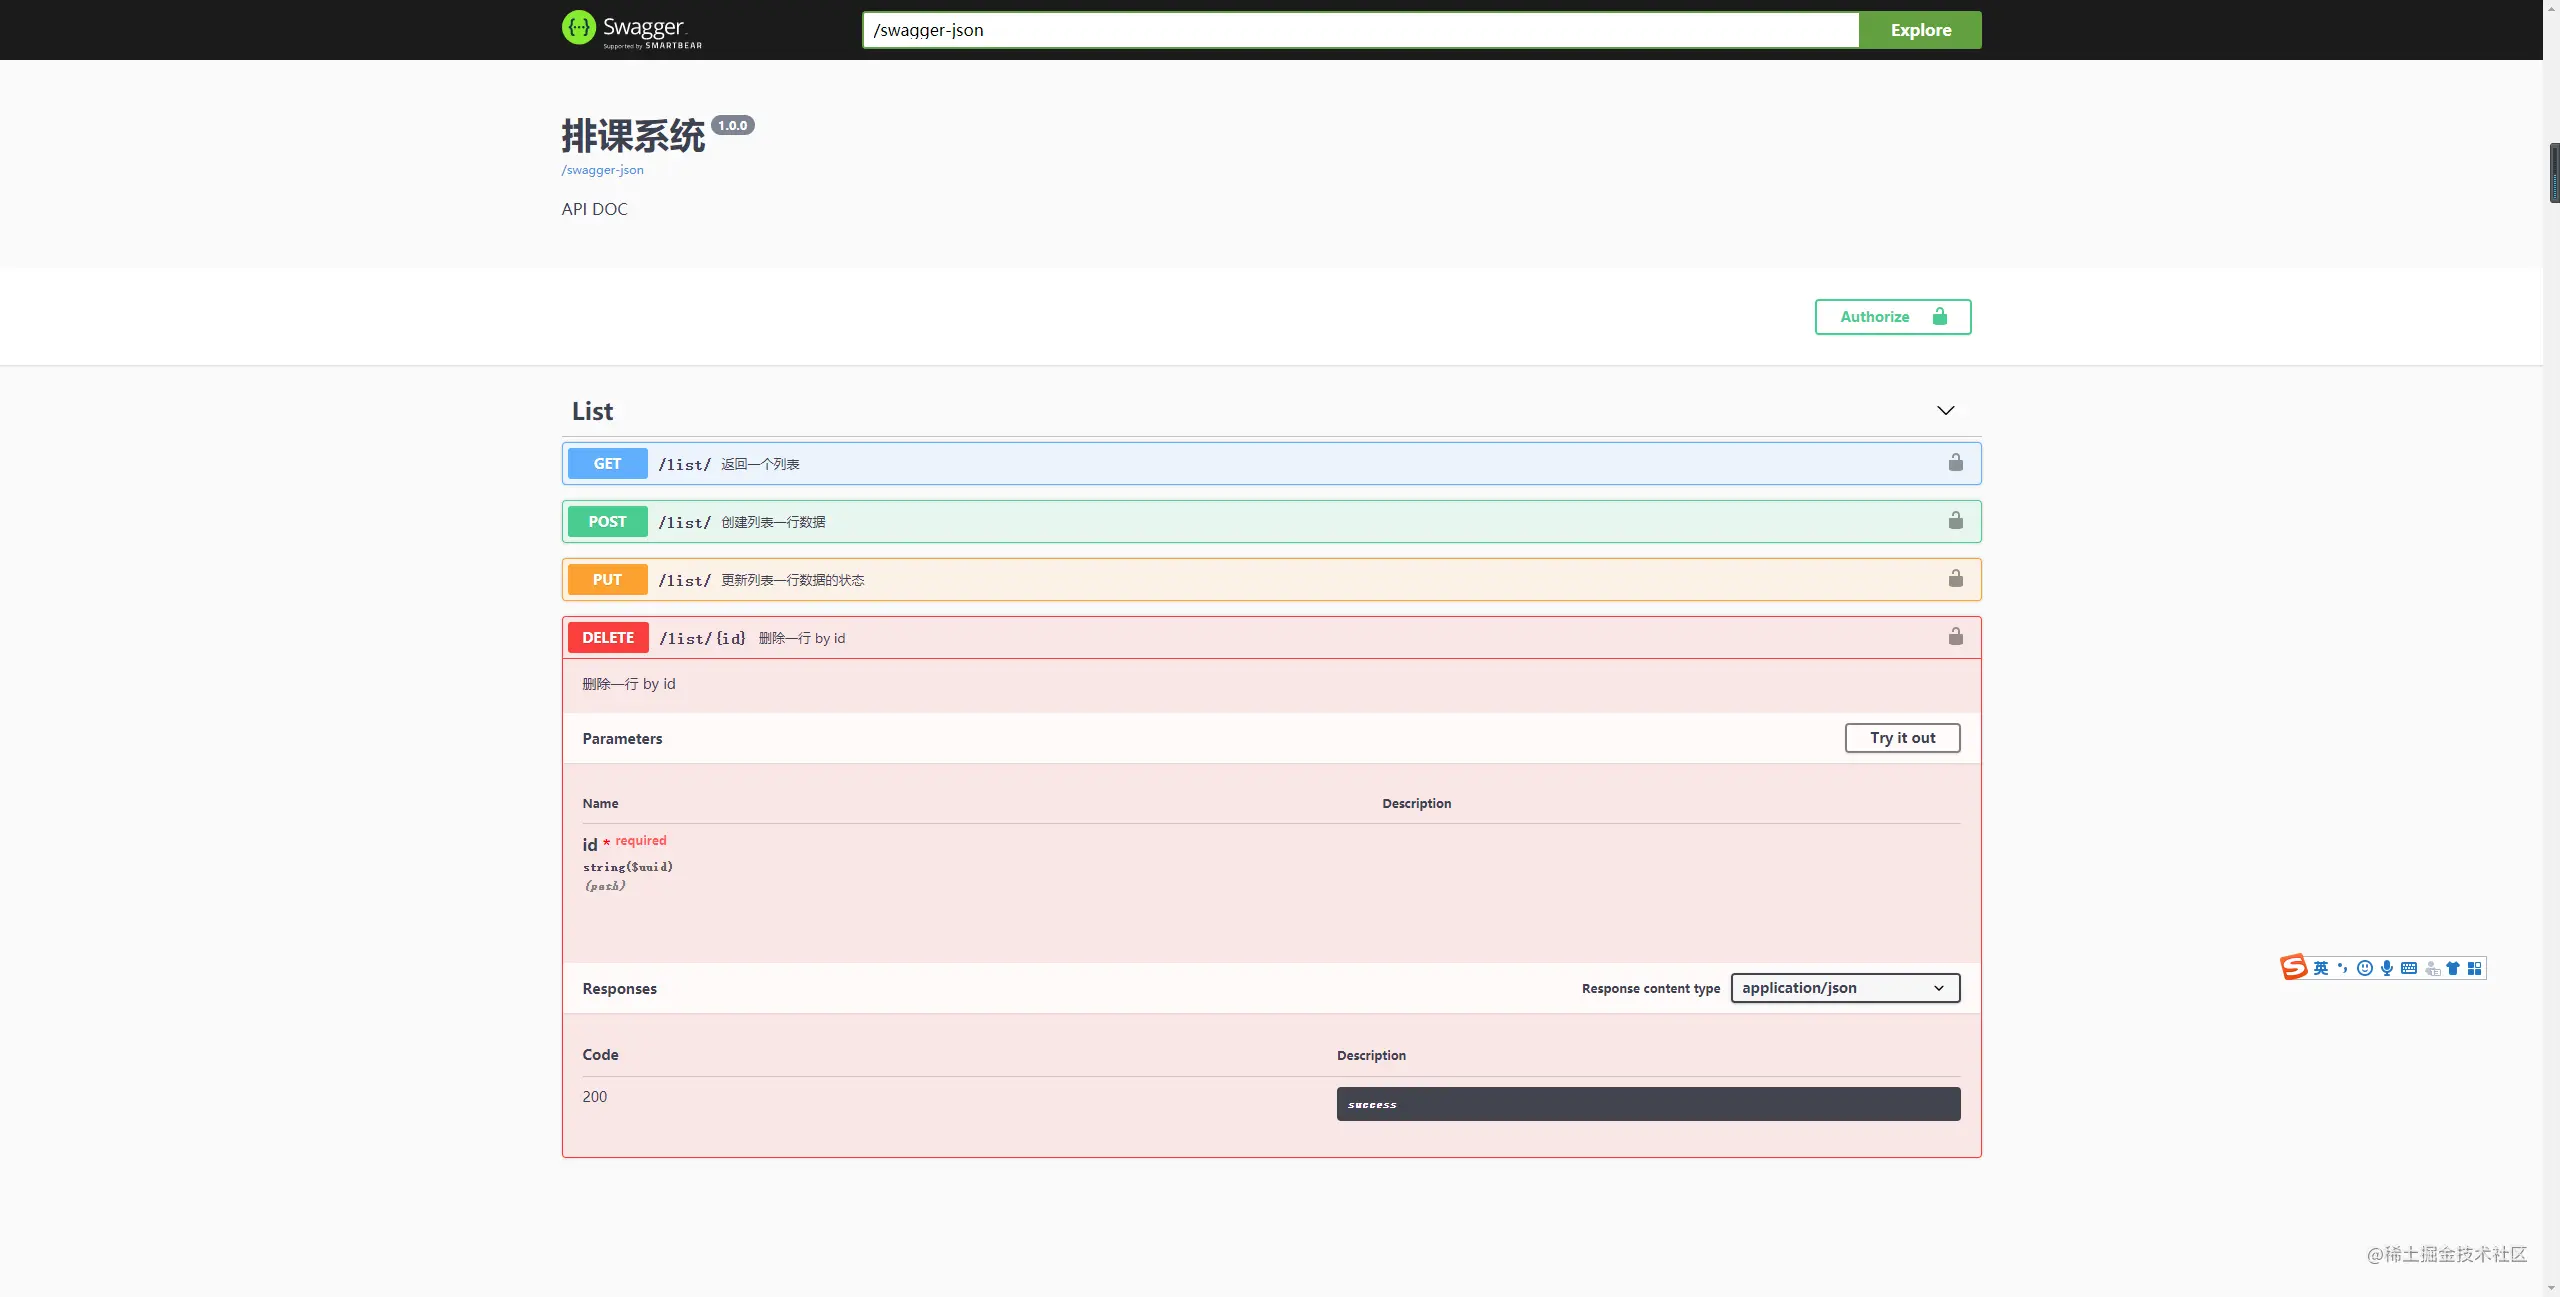The image size is (2560, 1297).
Task: Click the lock icon inside Authorize button
Action: (1940, 316)
